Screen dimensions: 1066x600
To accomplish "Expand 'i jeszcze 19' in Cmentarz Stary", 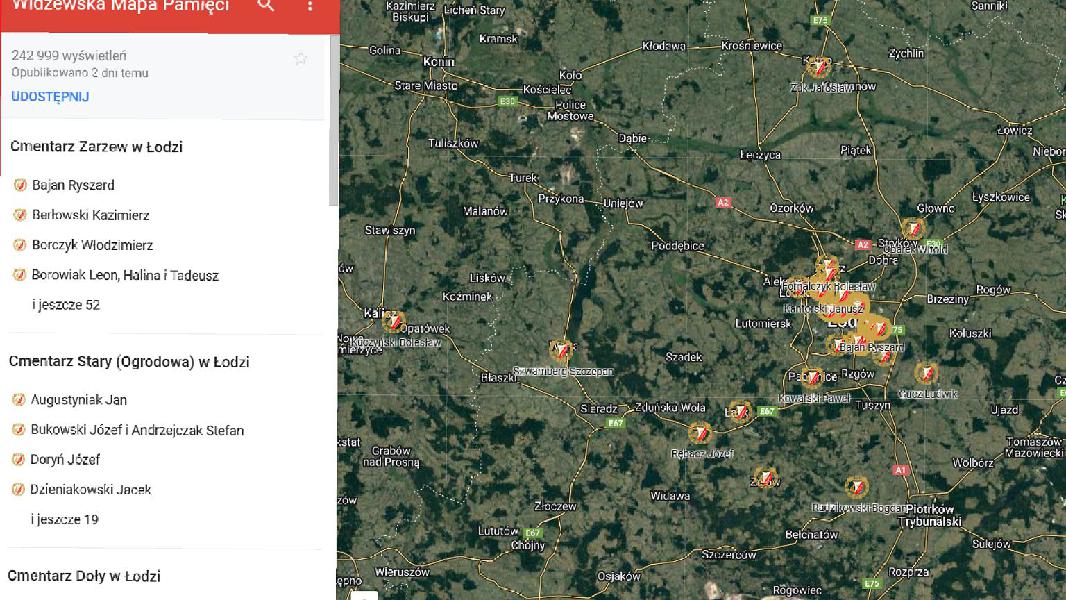I will [x=65, y=519].
